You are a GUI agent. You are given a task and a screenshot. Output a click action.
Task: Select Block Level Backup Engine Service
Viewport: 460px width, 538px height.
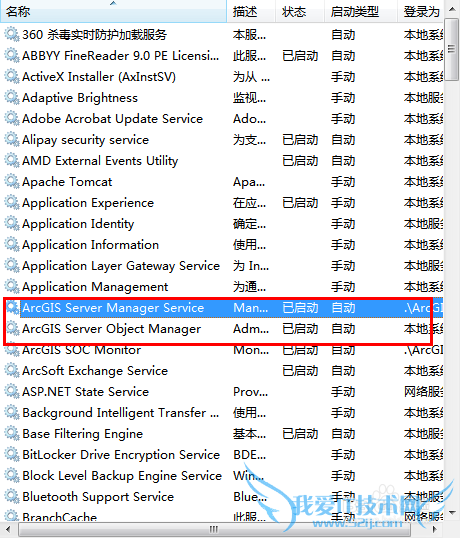coord(122,476)
